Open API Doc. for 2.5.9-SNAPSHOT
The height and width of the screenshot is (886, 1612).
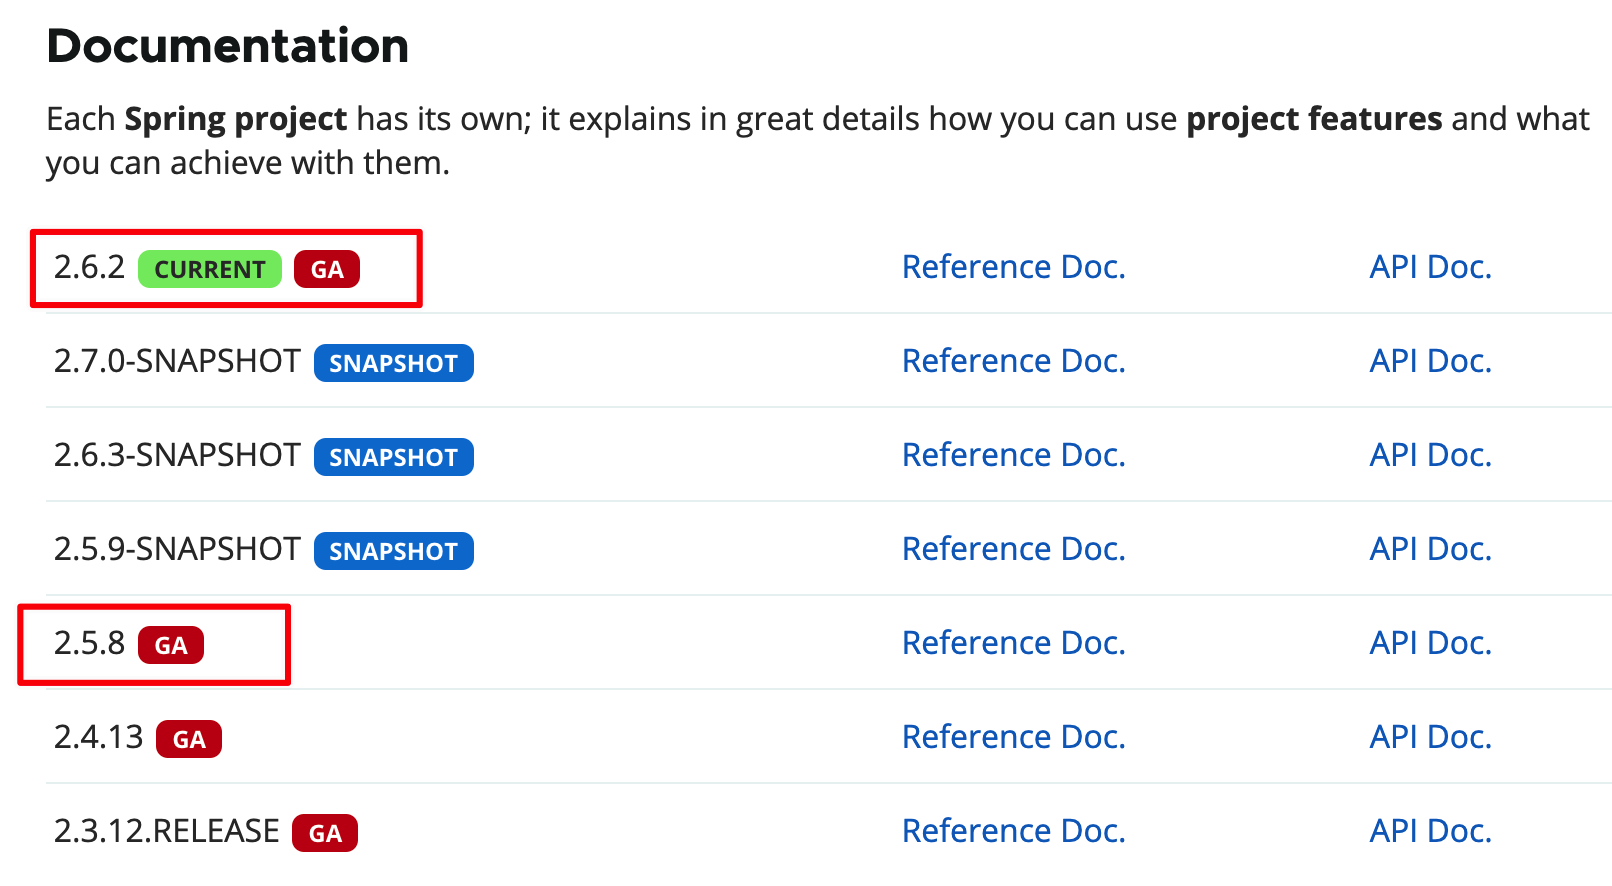1430,549
